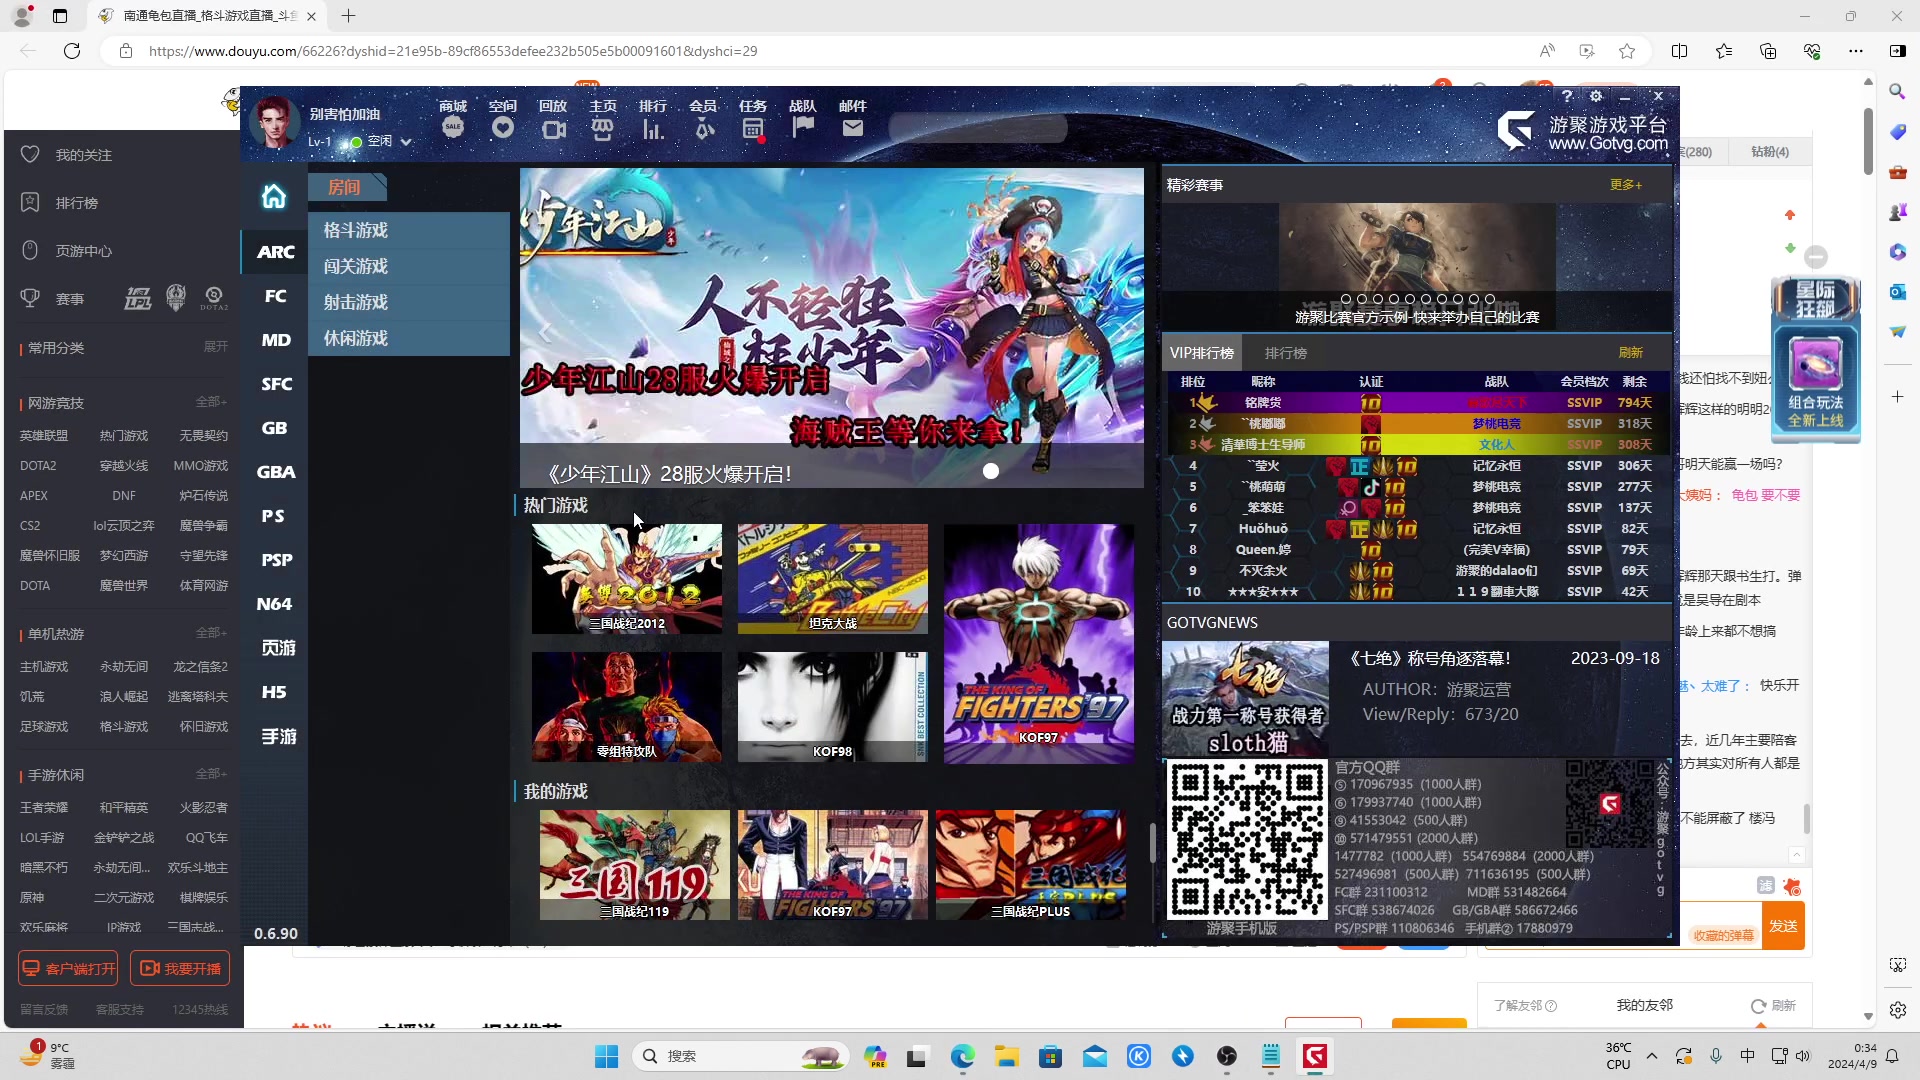Open the help question mark icon
Viewport: 1920px width, 1080px height.
click(x=1567, y=96)
